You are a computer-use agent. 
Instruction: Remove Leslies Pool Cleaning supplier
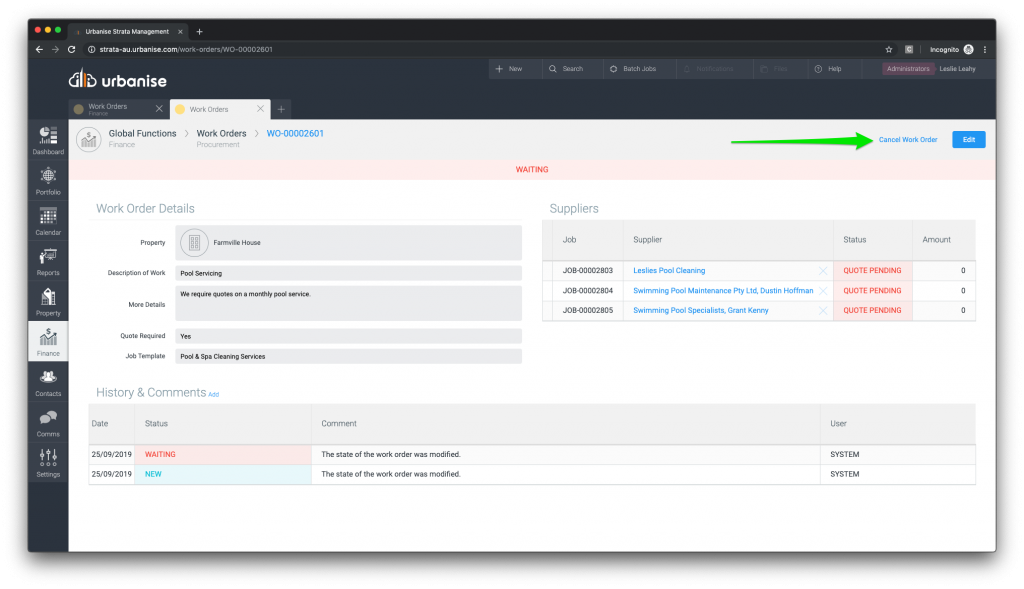coord(823,271)
